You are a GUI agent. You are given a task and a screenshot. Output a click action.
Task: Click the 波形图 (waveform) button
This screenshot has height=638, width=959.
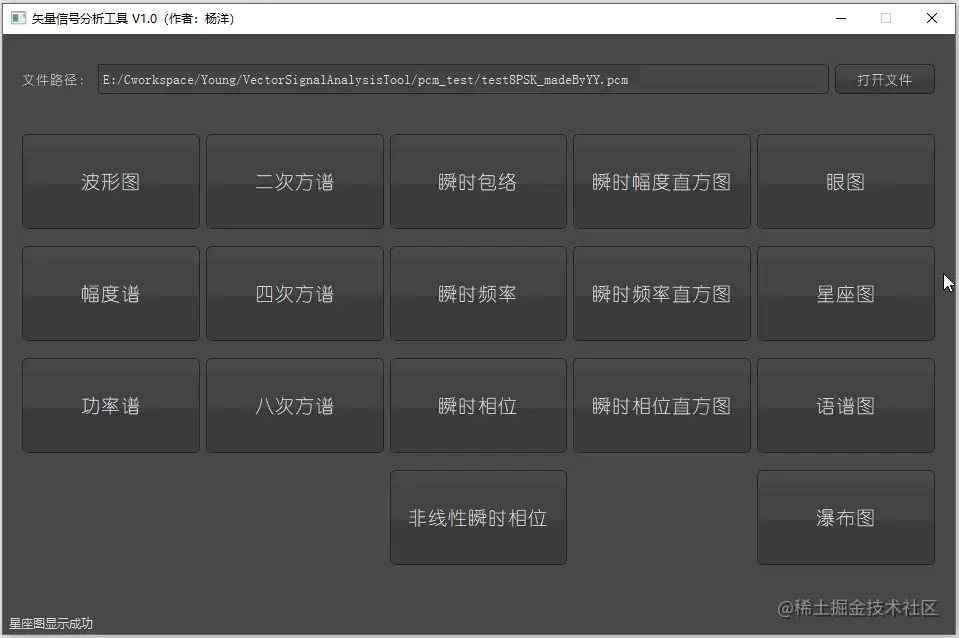click(x=110, y=181)
